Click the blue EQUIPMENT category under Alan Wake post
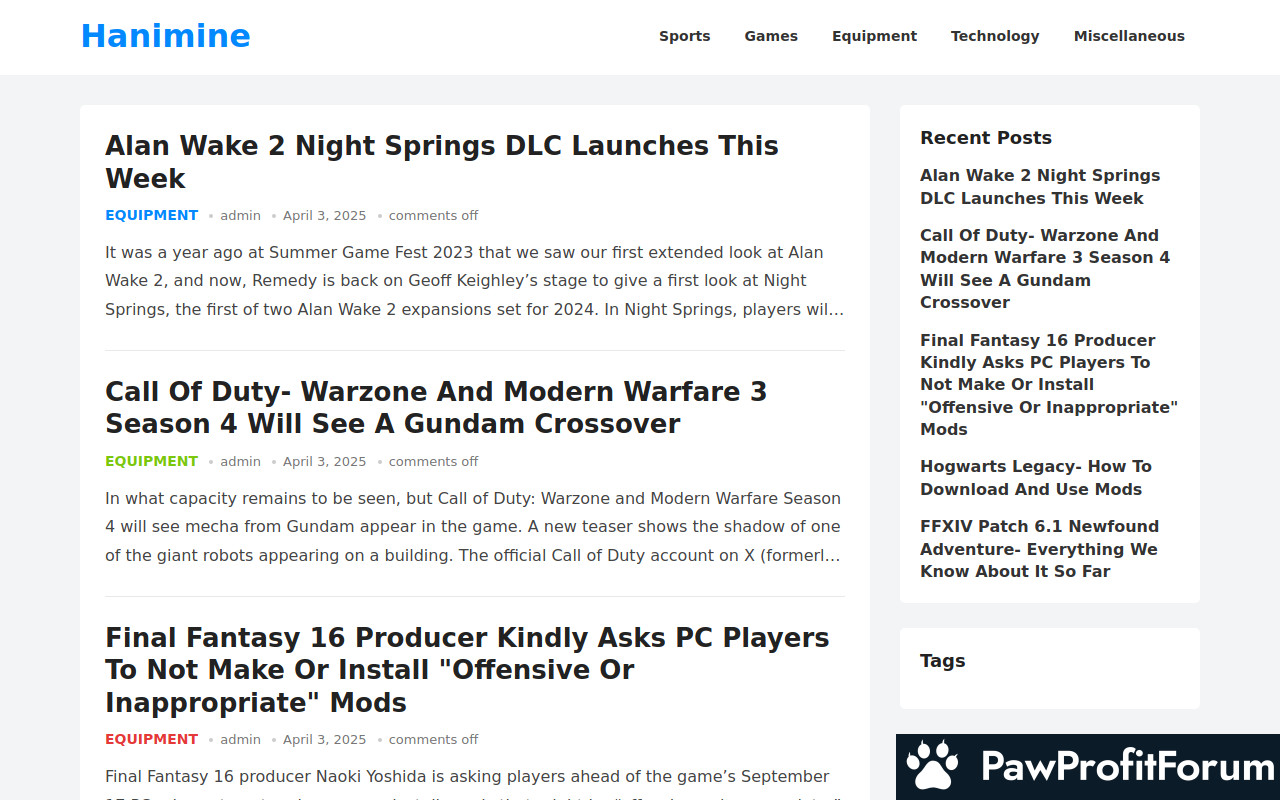 [151, 215]
